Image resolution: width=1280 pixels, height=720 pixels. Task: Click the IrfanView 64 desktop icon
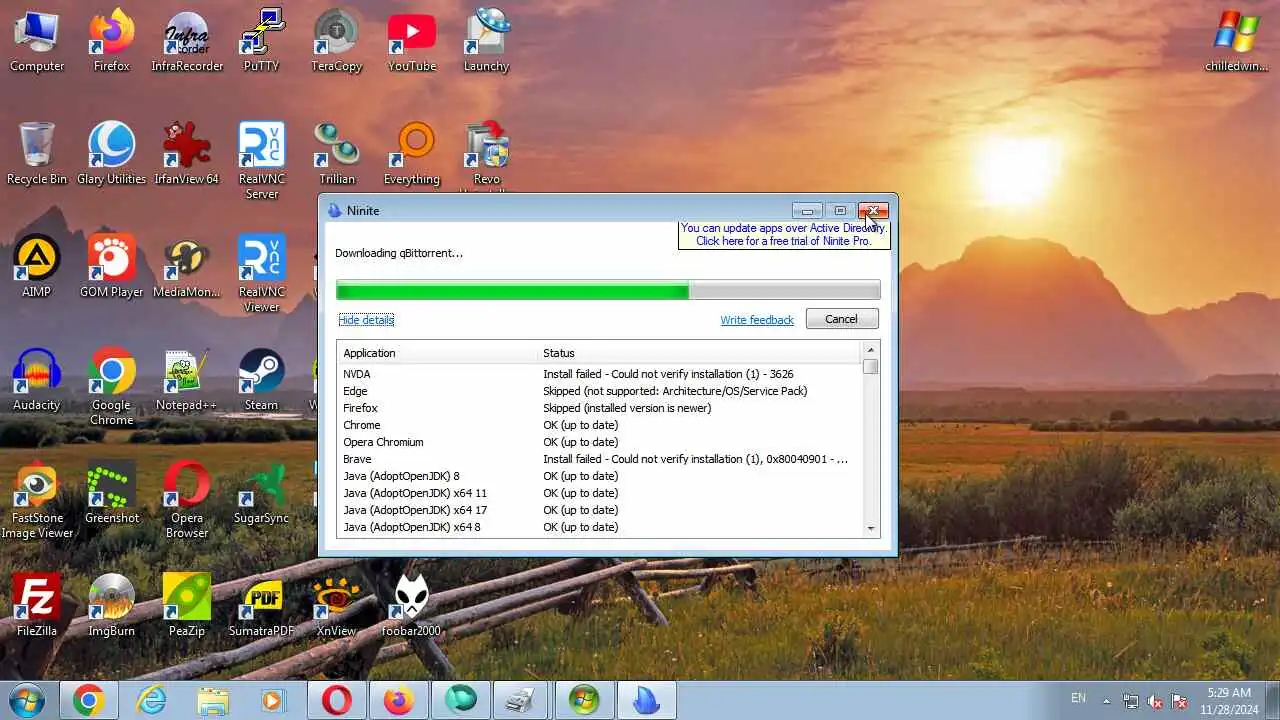click(187, 153)
